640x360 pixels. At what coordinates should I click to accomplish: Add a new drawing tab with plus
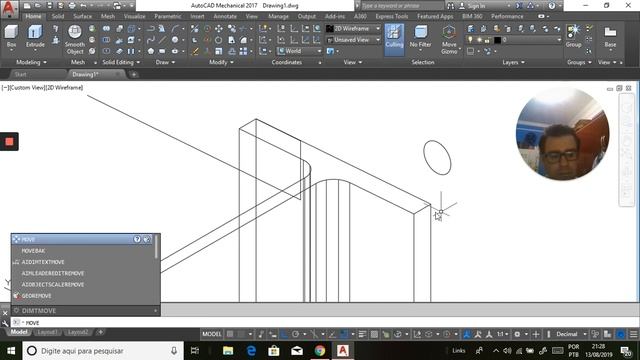coord(133,74)
